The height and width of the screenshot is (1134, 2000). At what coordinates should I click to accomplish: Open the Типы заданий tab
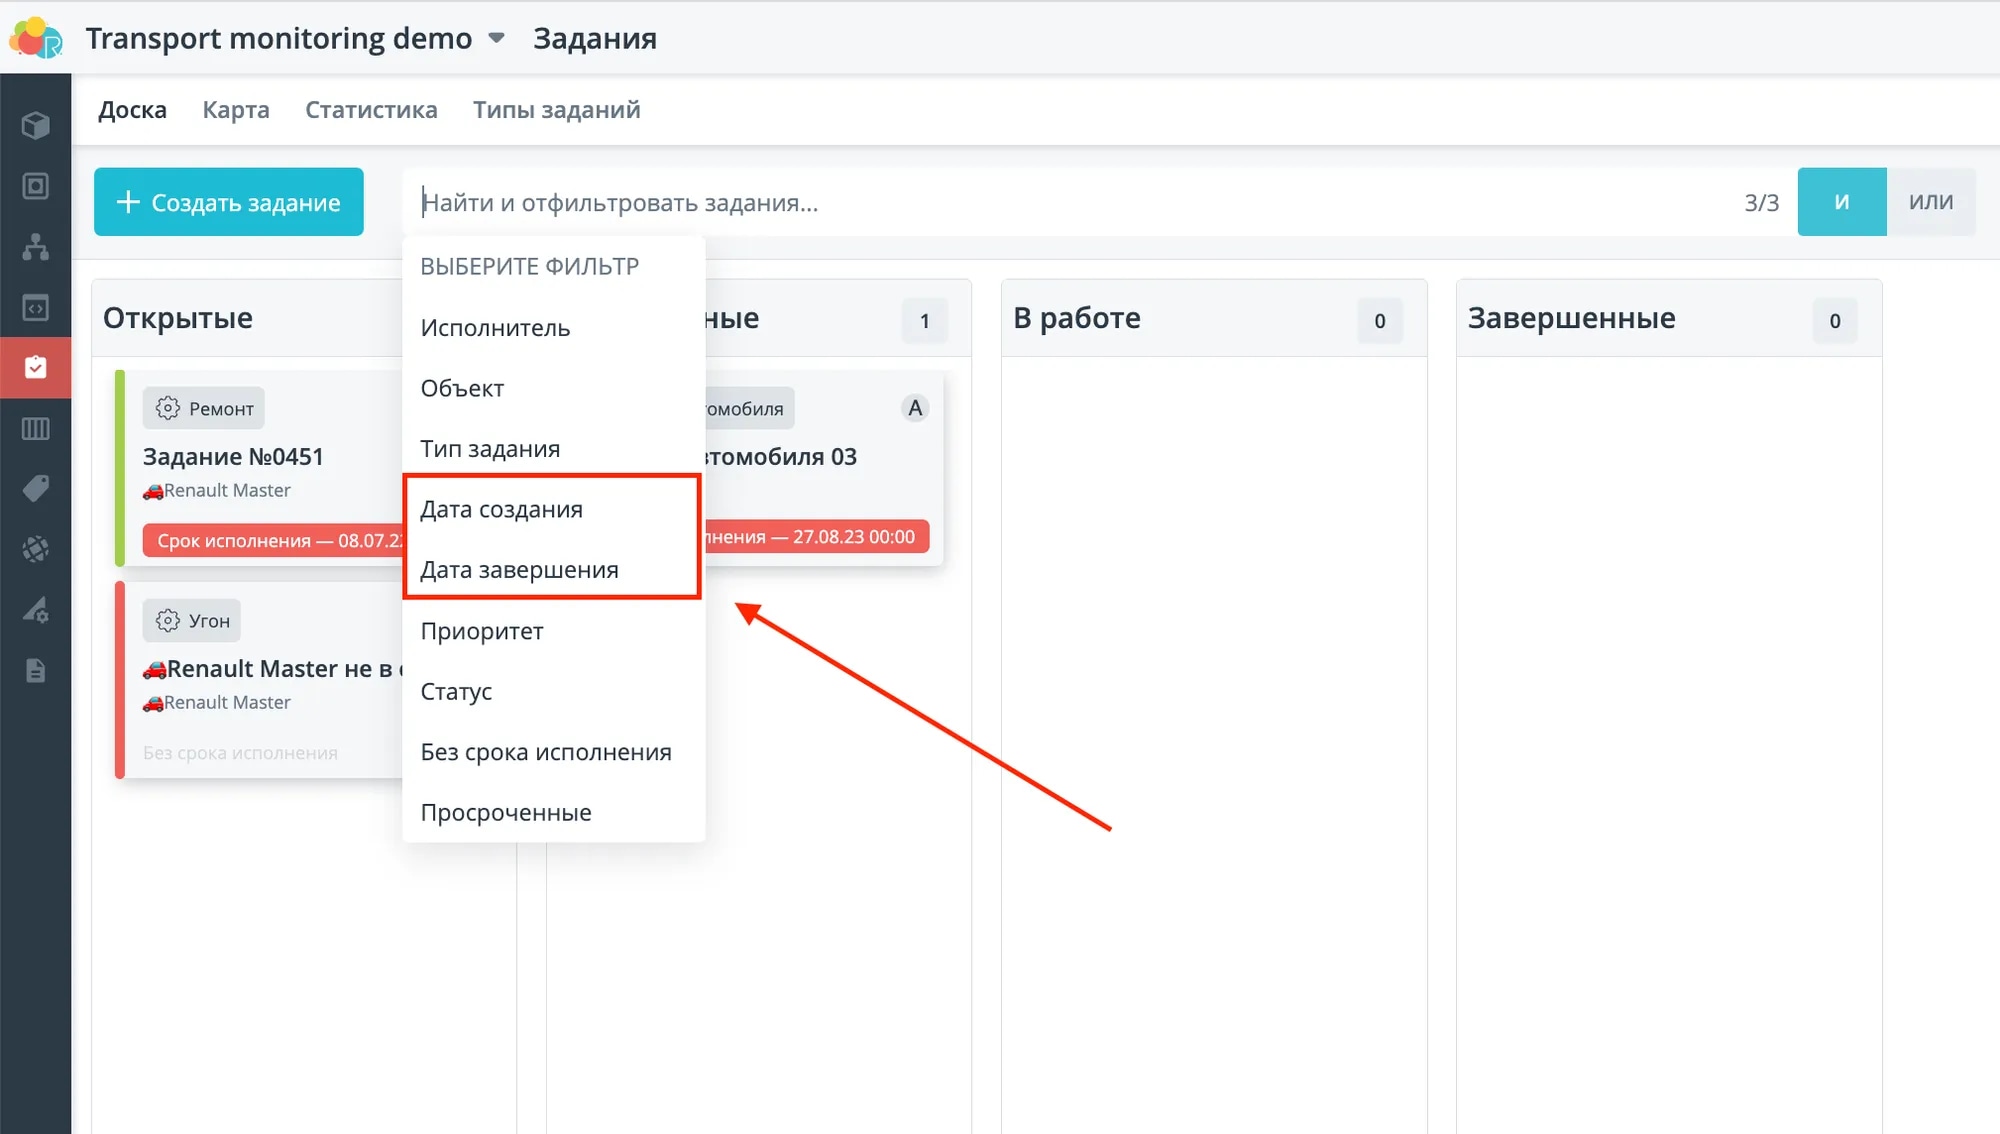556,110
